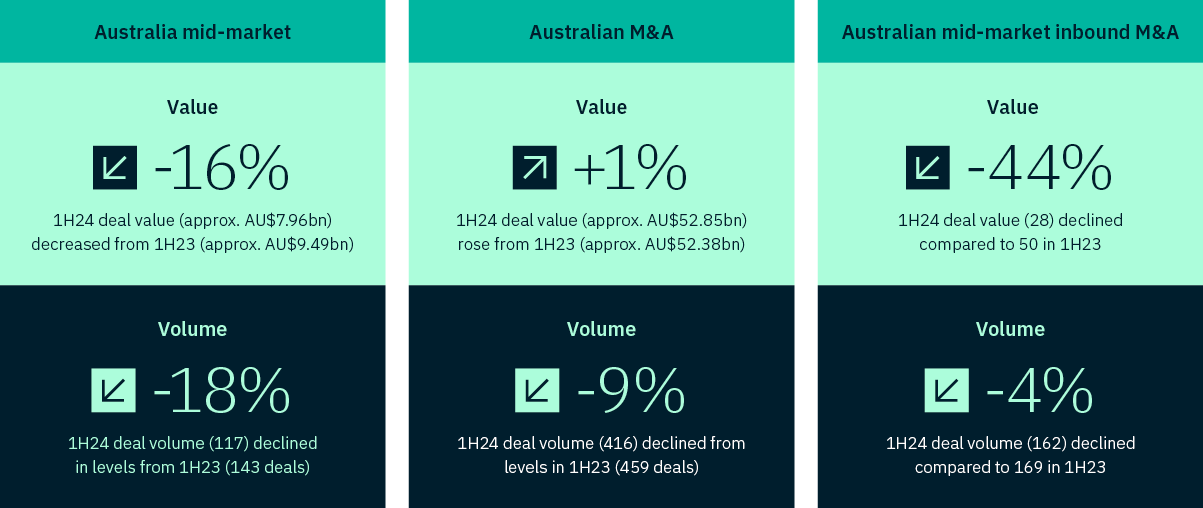1203x508 pixels.
Task: Click the AU$7.96bn deal value description
Action: [x=193, y=231]
